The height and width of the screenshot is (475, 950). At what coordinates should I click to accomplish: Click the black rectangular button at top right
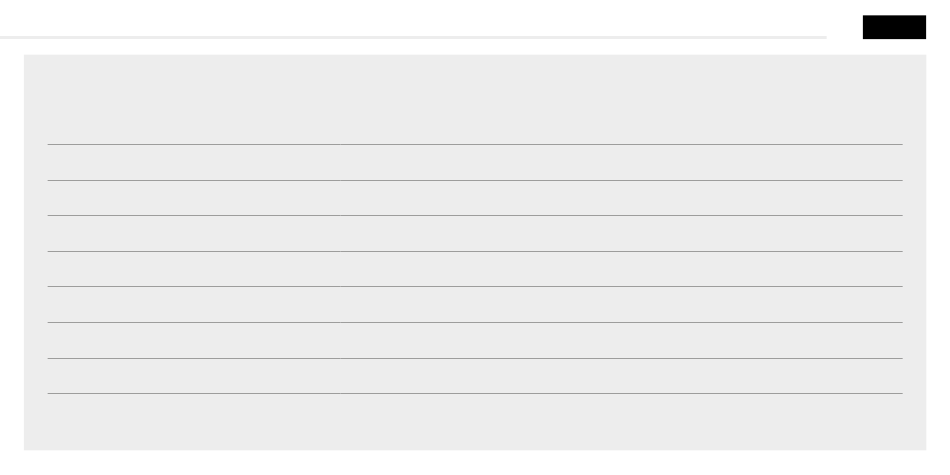pyautogui.click(x=894, y=28)
